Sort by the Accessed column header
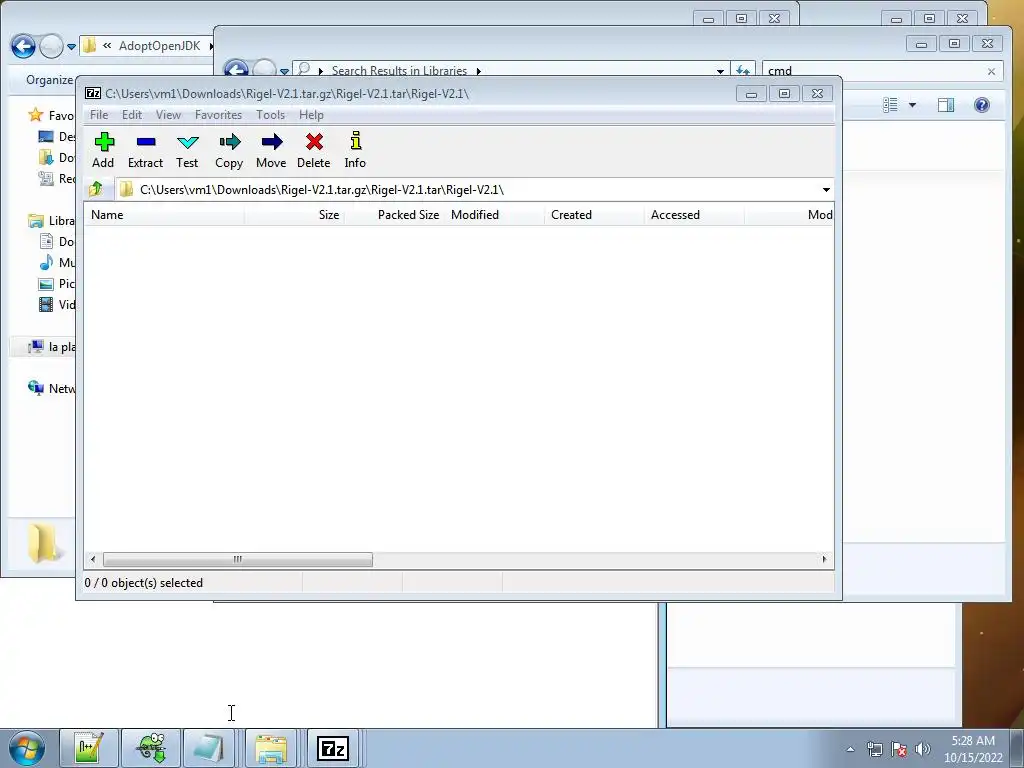Viewport: 1024px width, 768px height. [x=694, y=215]
